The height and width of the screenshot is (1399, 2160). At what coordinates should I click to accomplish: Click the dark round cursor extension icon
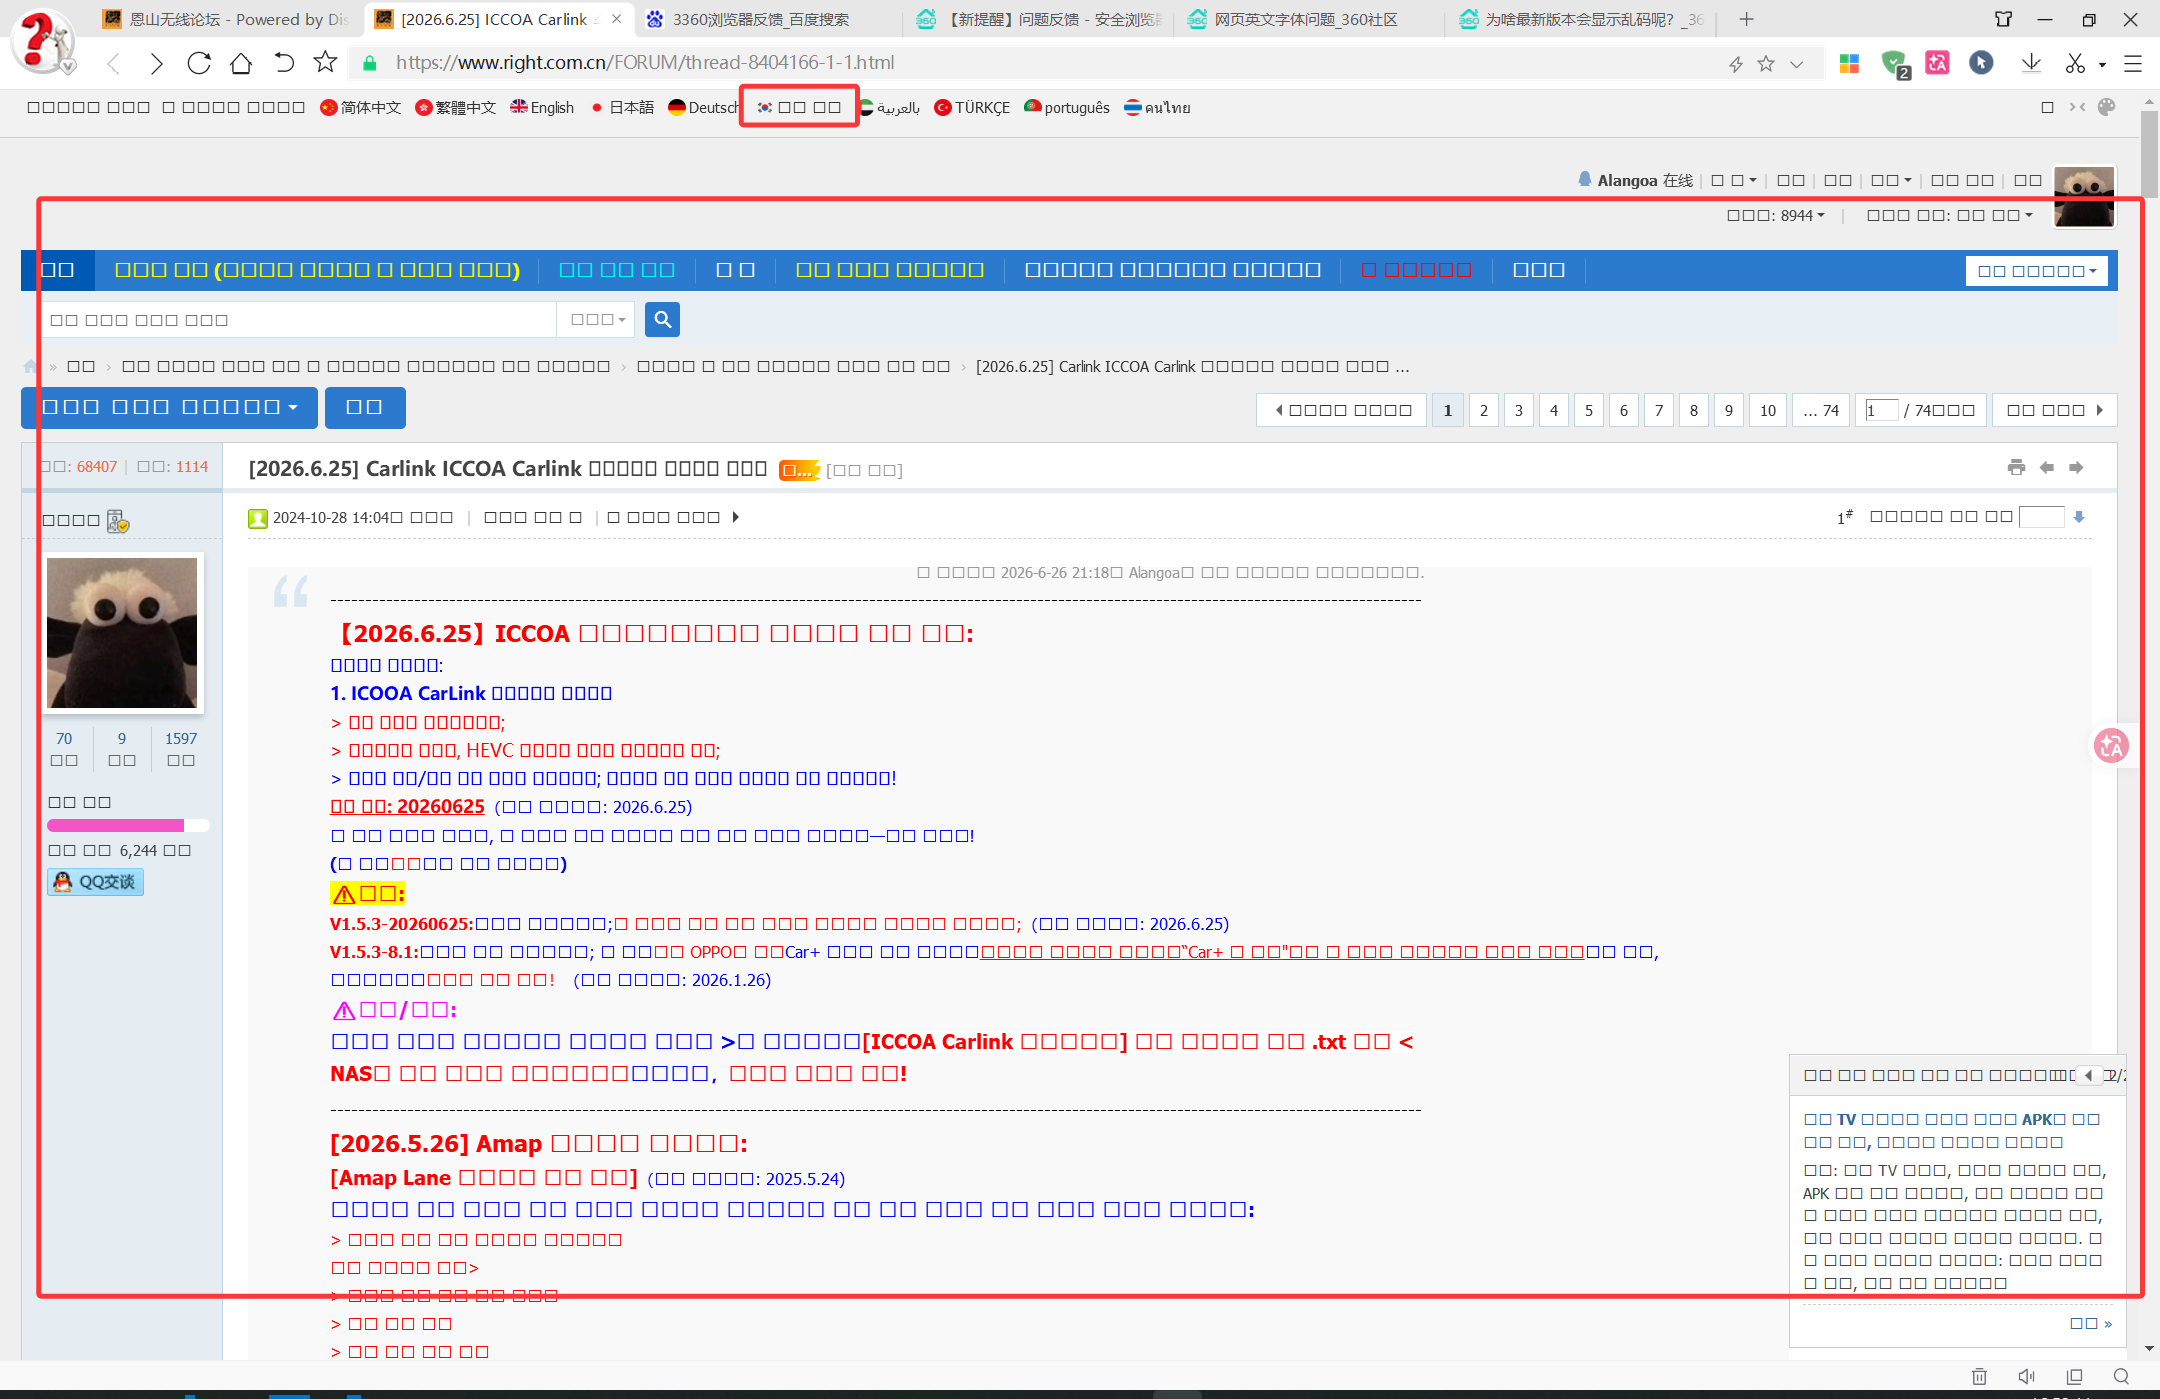tap(1981, 63)
